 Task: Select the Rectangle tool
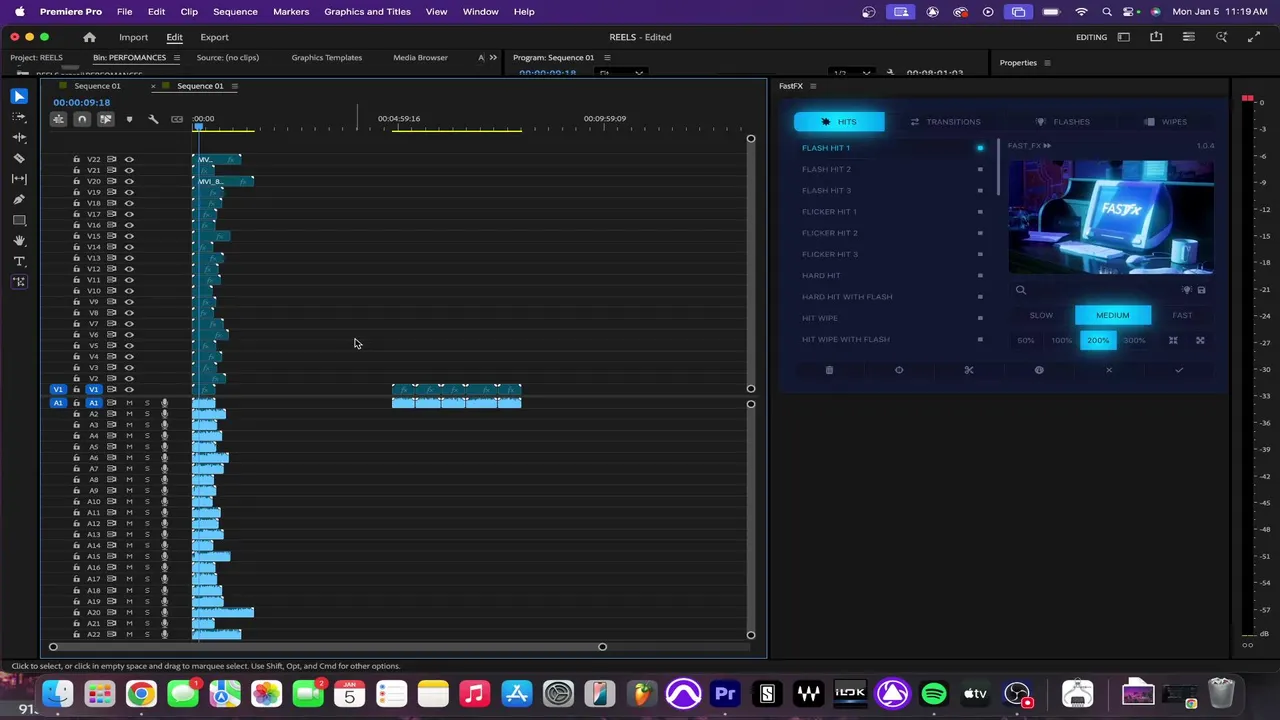(x=19, y=220)
